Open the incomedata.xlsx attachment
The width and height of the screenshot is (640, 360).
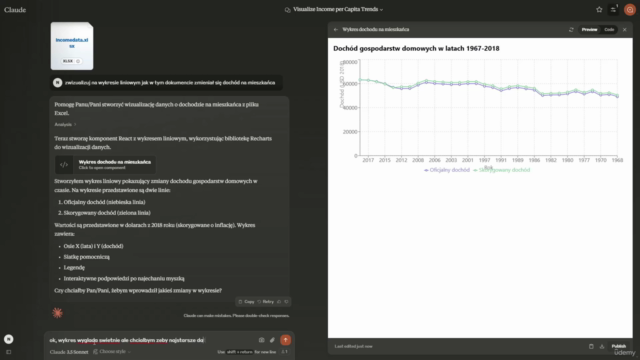pyautogui.click(x=72, y=46)
